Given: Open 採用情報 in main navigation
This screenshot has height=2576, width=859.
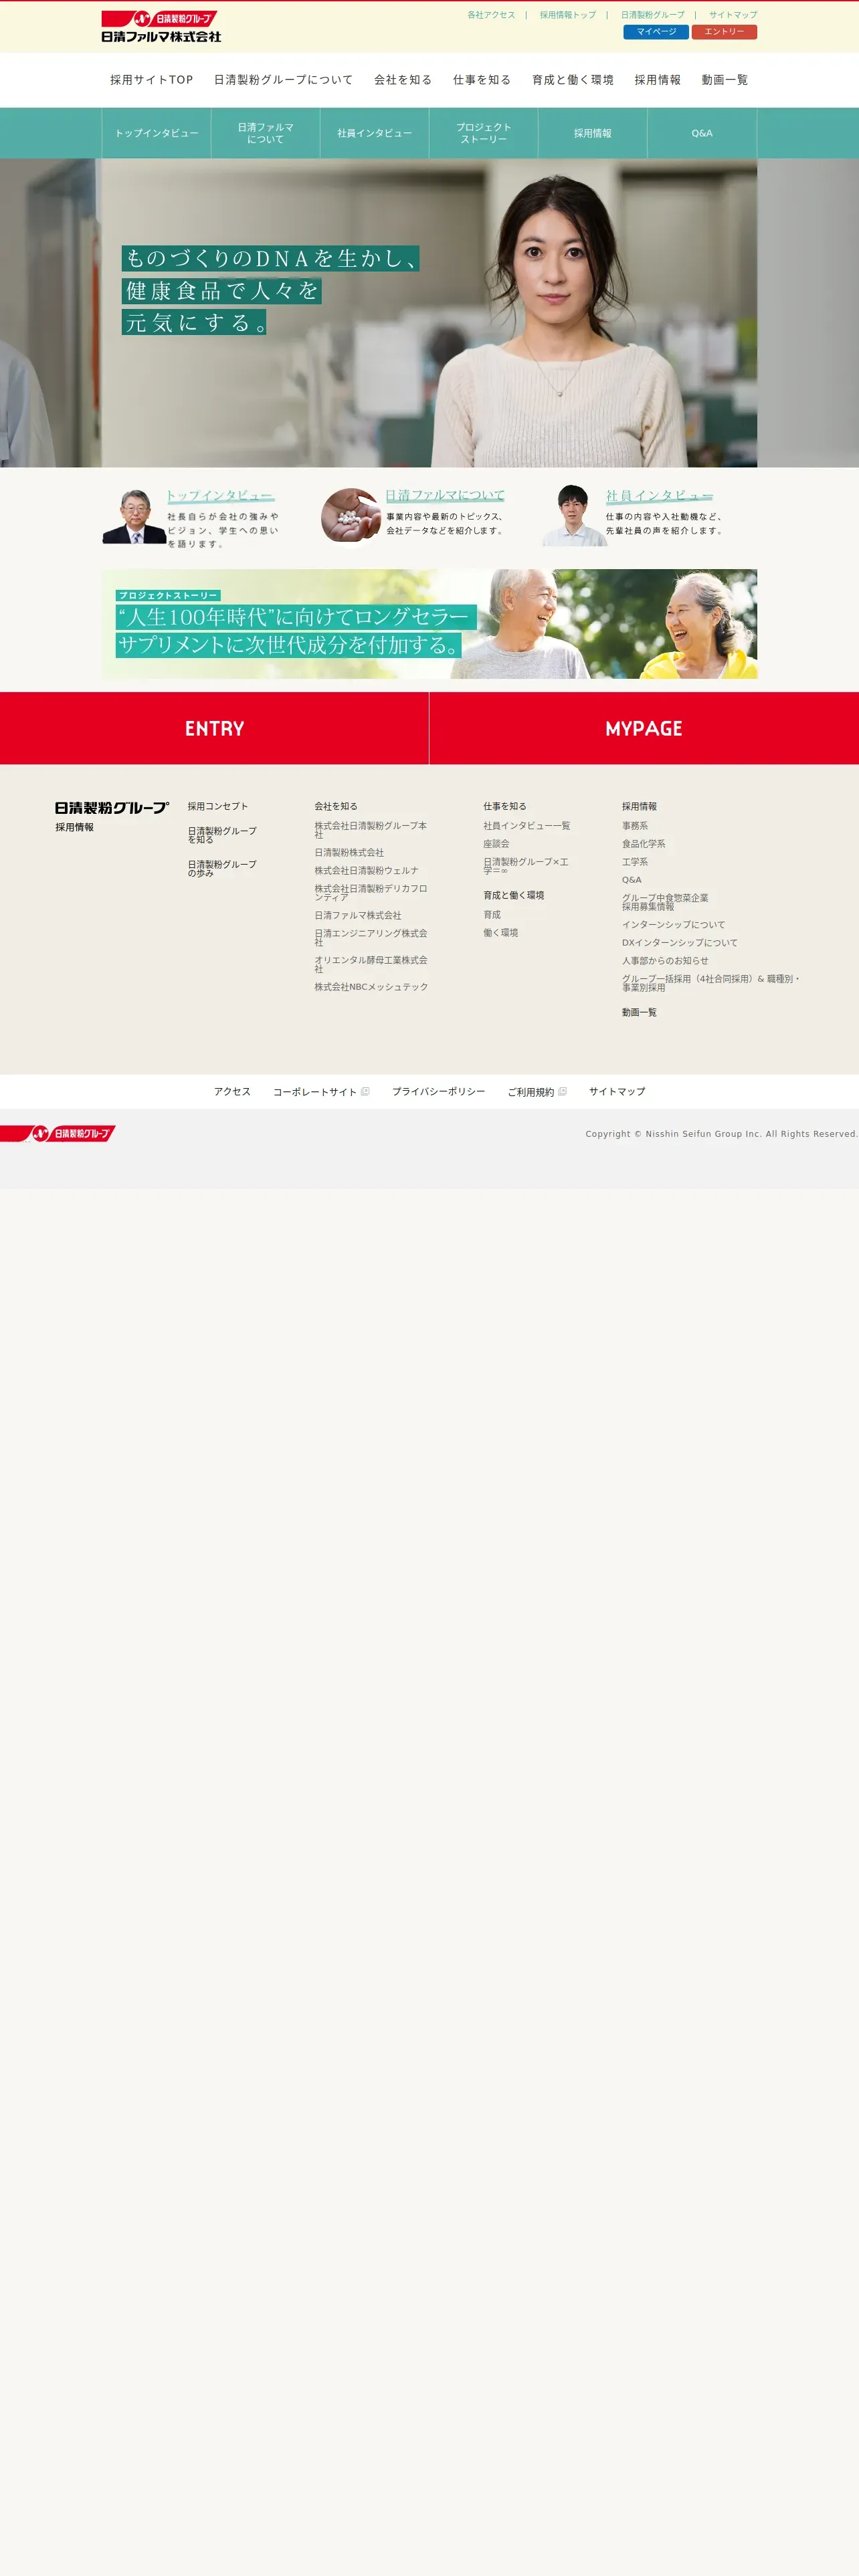Looking at the screenshot, I should coord(657,80).
